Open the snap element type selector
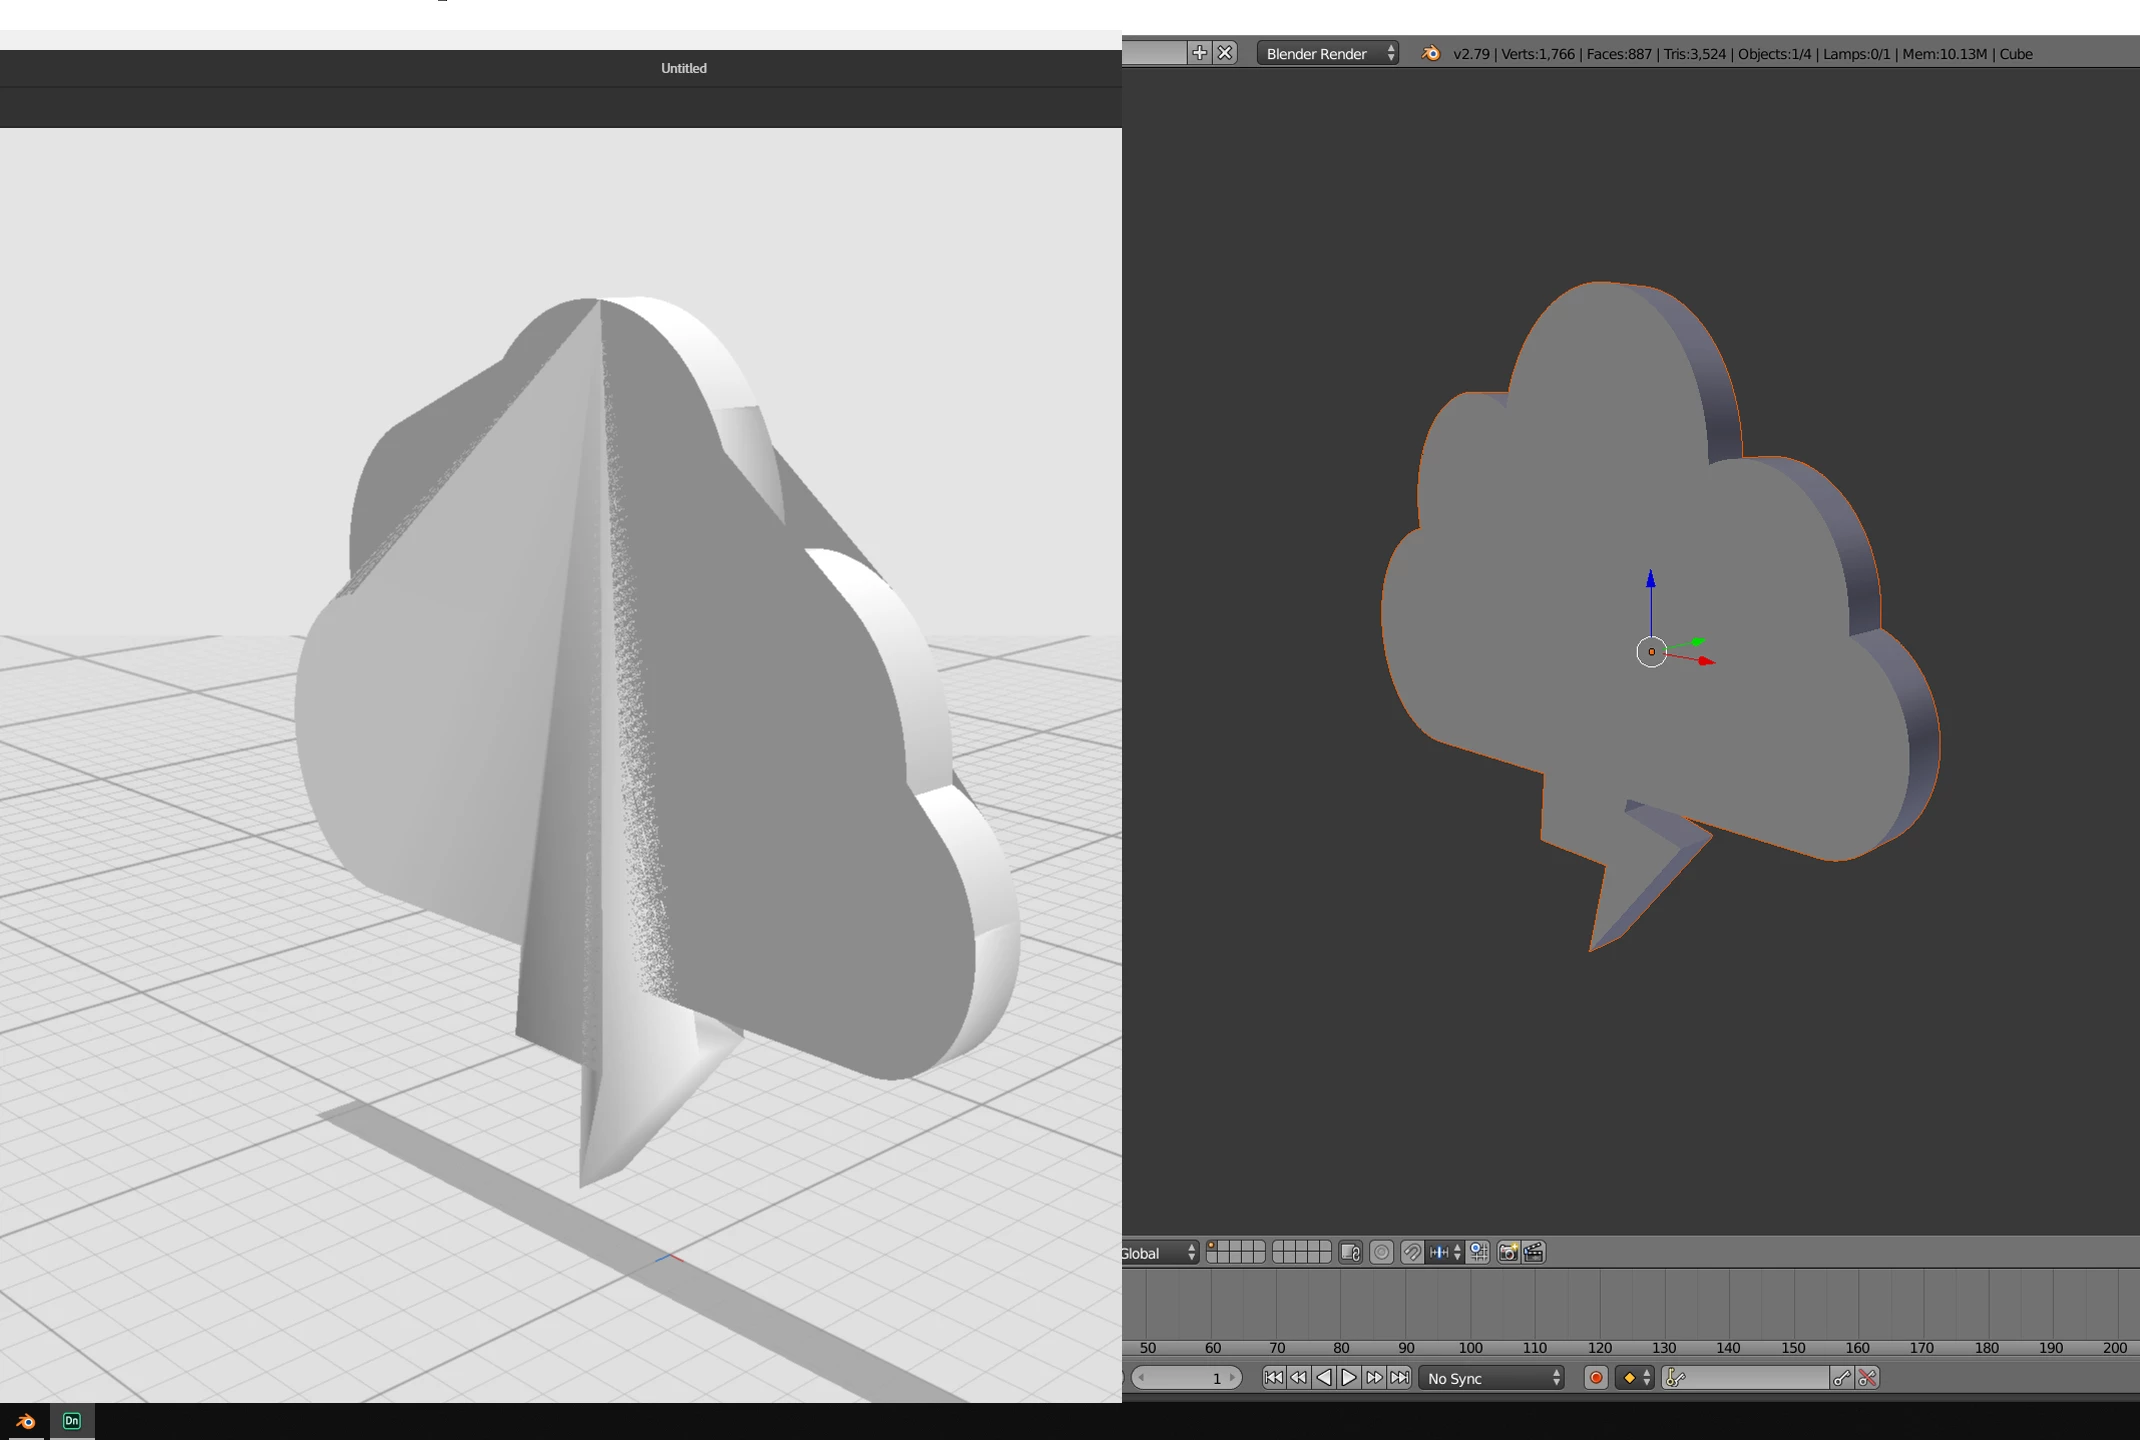The height and width of the screenshot is (1440, 2140). coord(1445,1252)
